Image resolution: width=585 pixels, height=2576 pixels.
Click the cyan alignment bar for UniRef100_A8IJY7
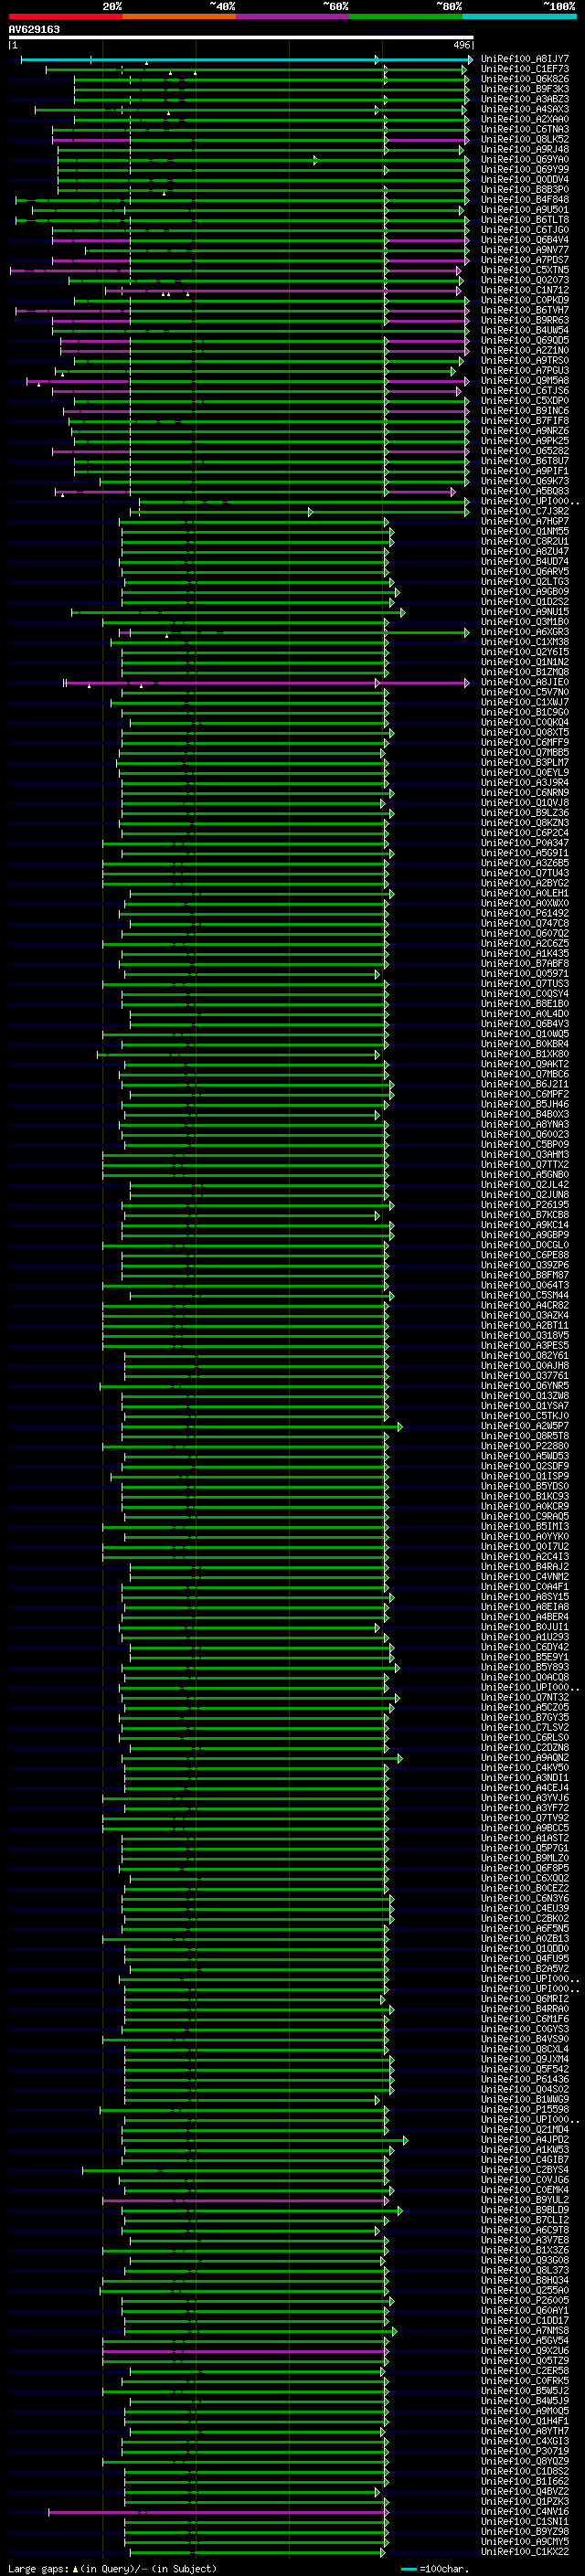tap(245, 60)
